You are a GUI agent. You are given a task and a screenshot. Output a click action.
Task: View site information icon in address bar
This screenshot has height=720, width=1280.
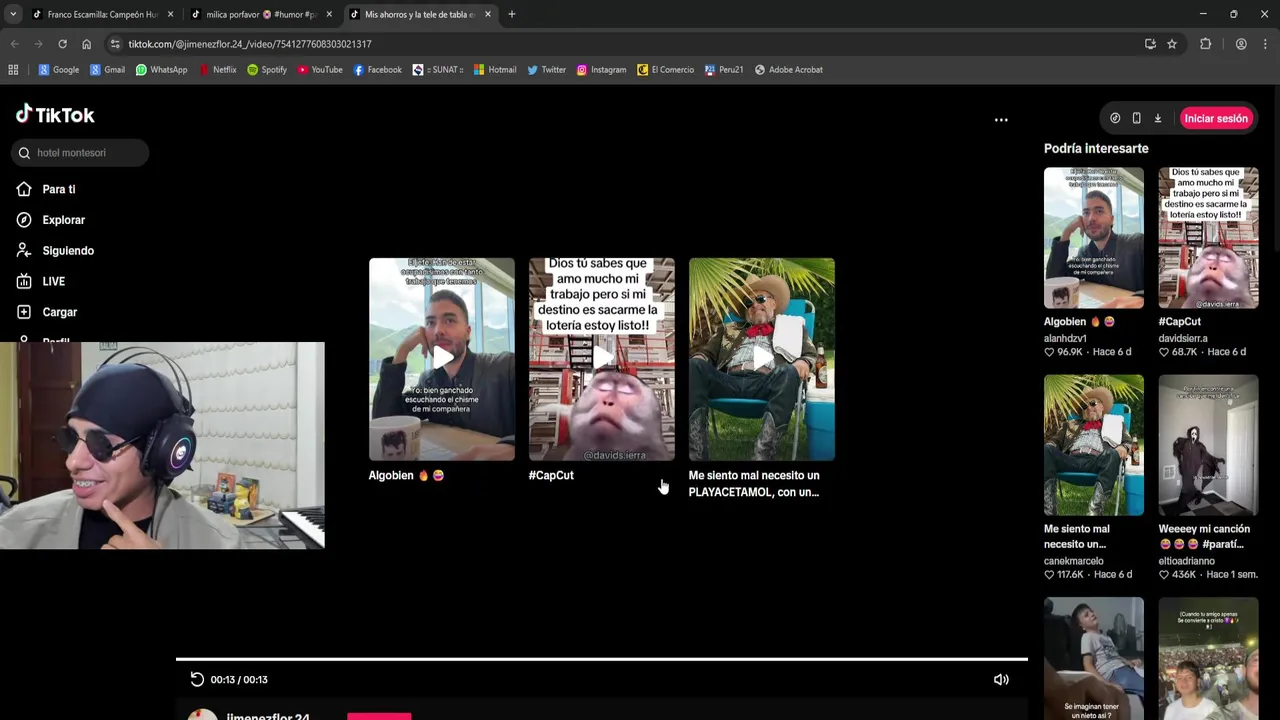[116, 44]
